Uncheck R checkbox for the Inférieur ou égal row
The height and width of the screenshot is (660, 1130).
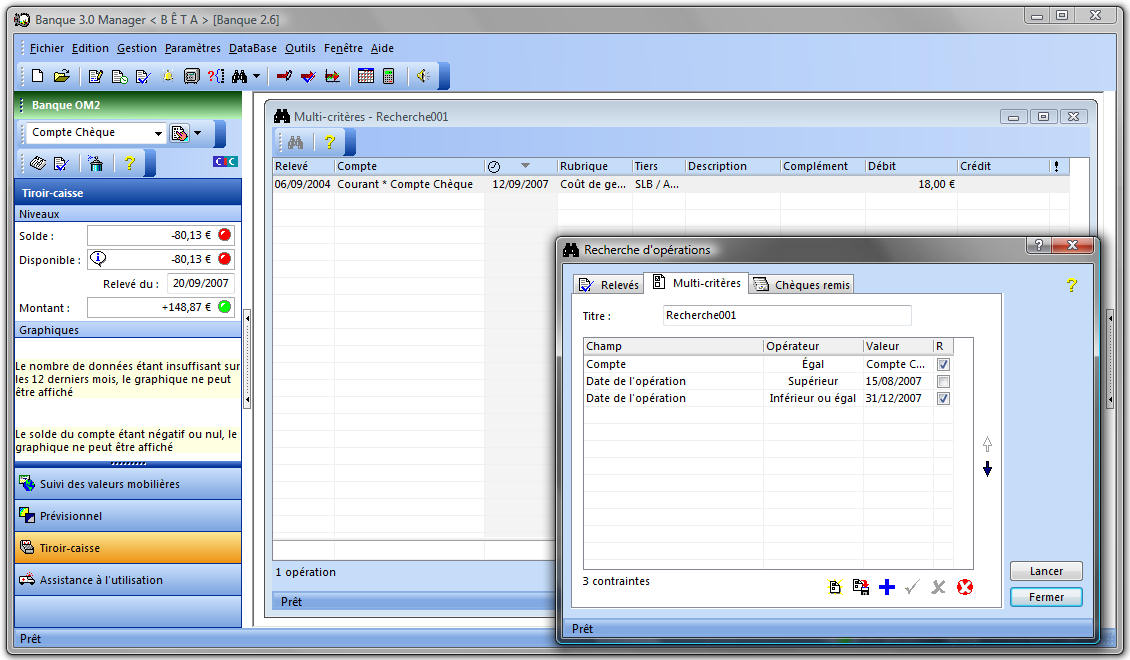coord(943,399)
